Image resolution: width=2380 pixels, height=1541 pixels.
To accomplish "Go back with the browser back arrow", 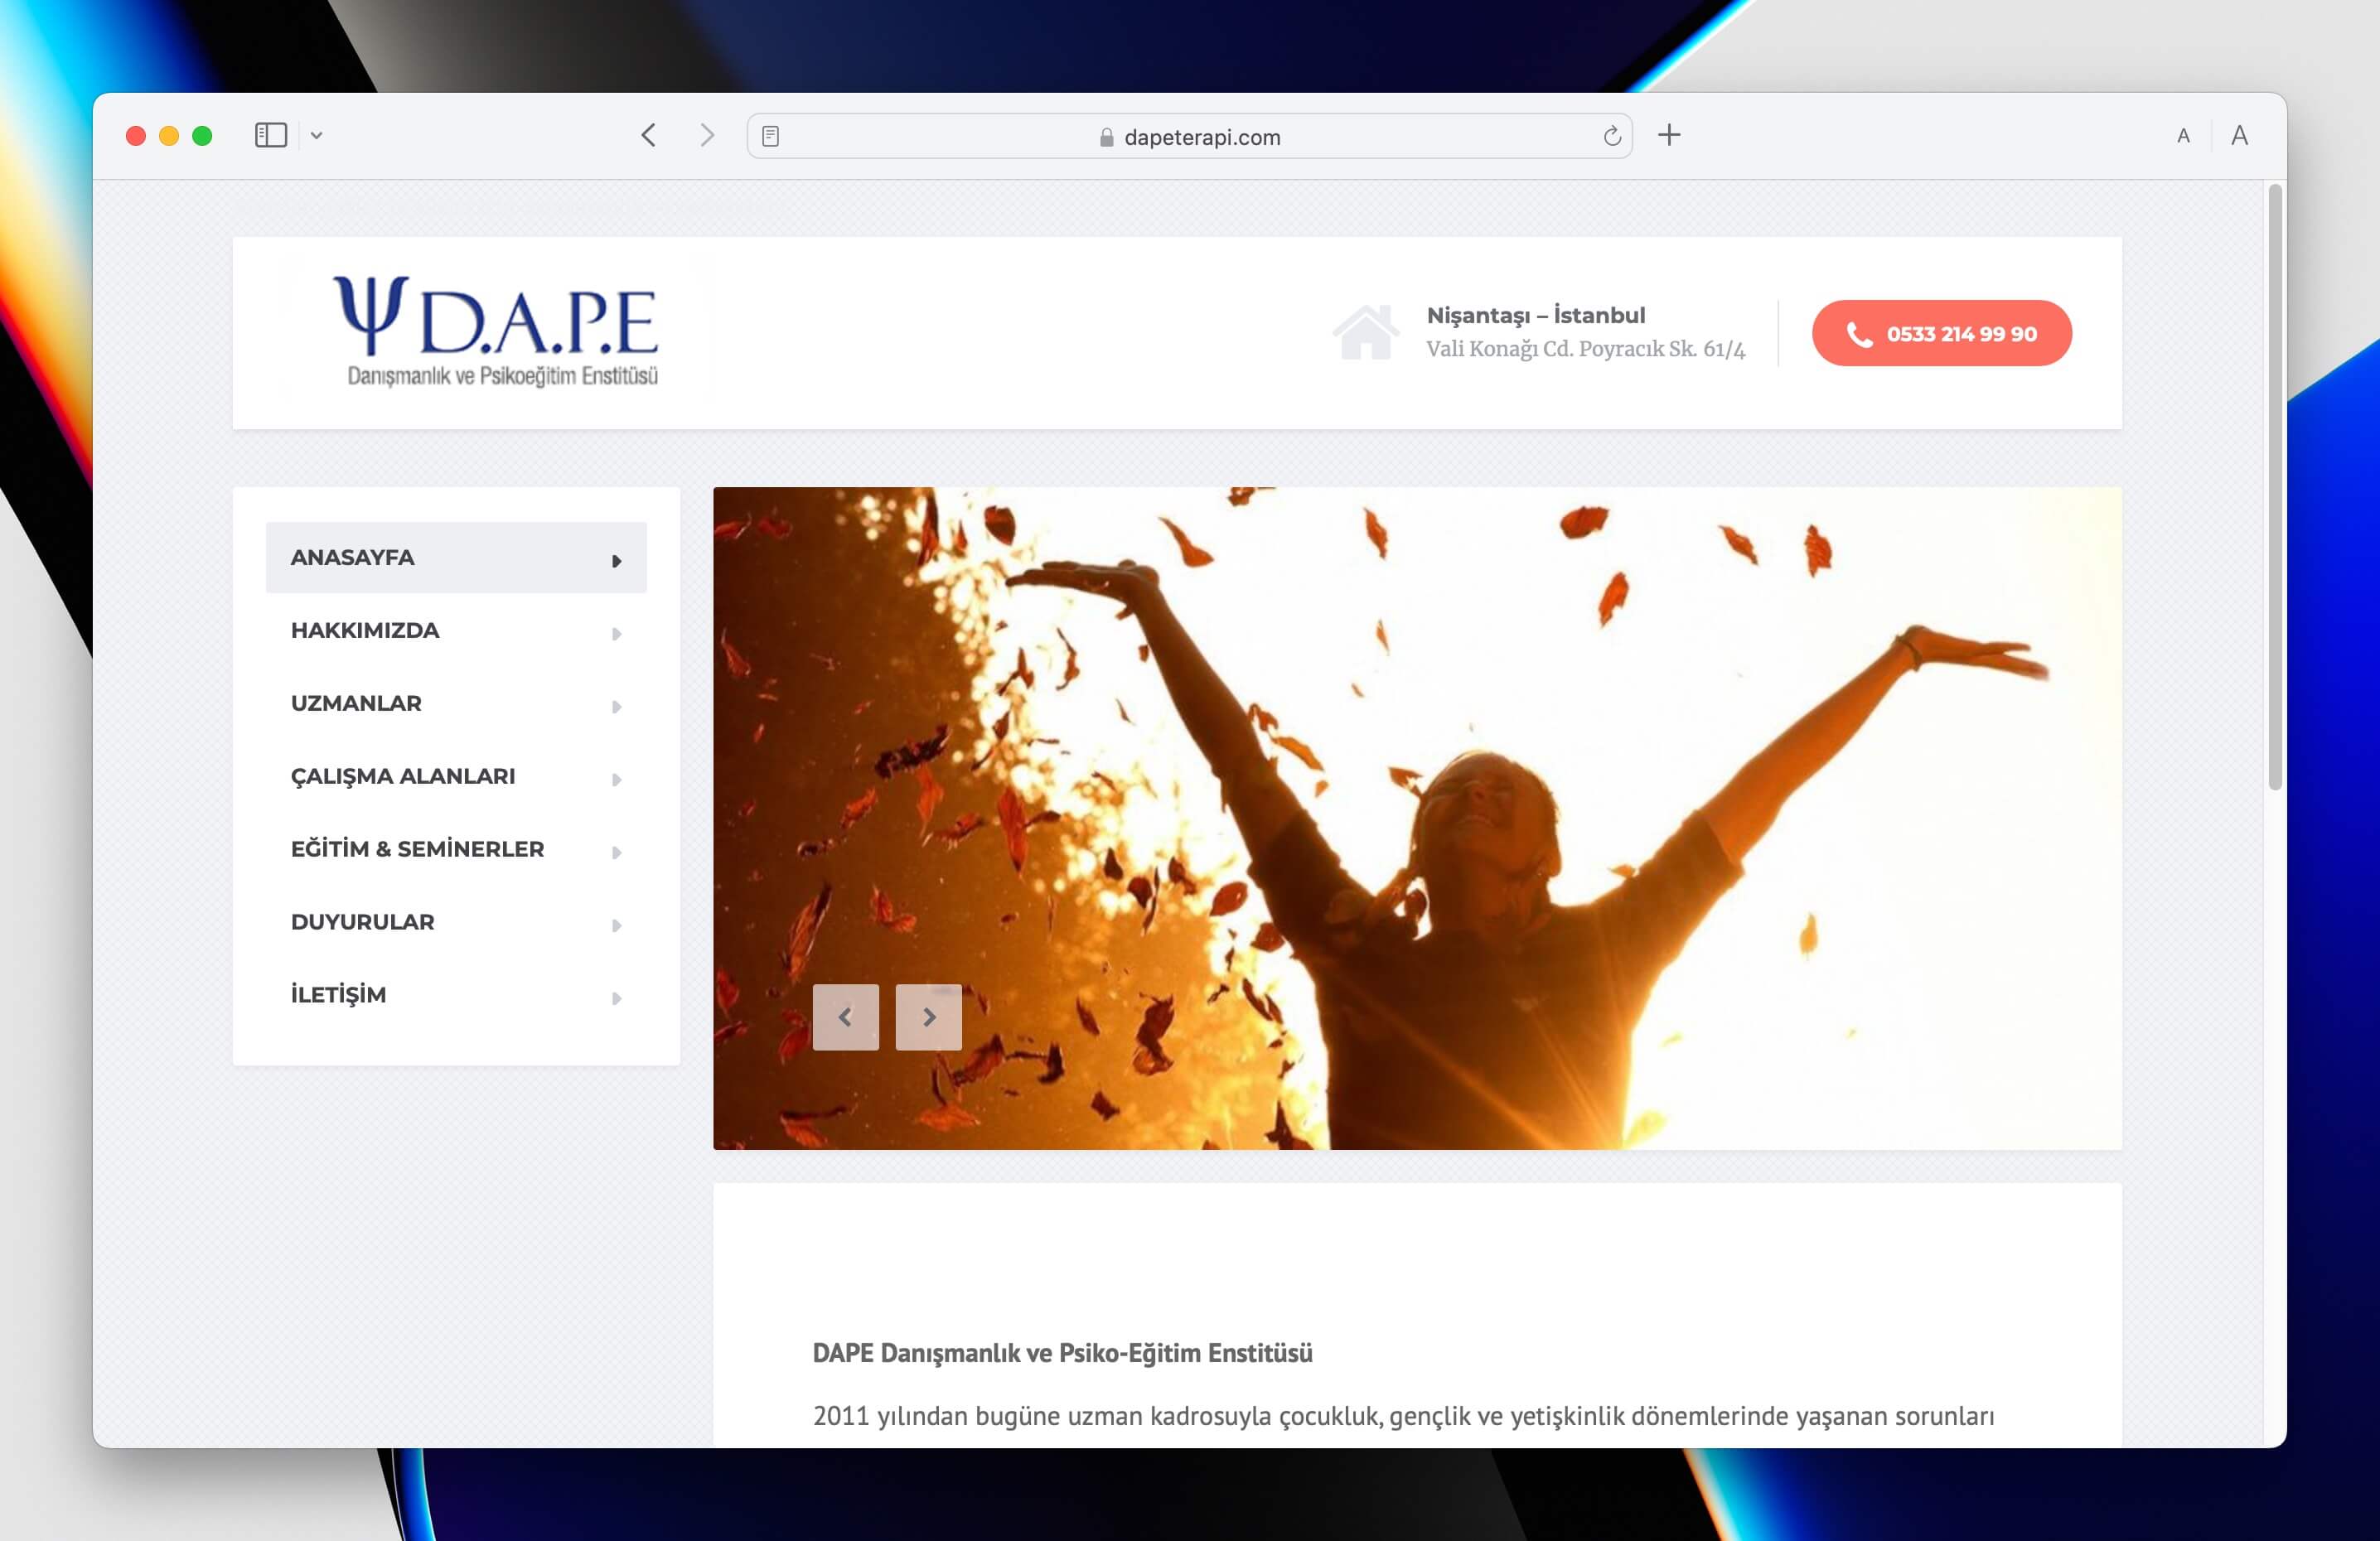I will coord(649,135).
